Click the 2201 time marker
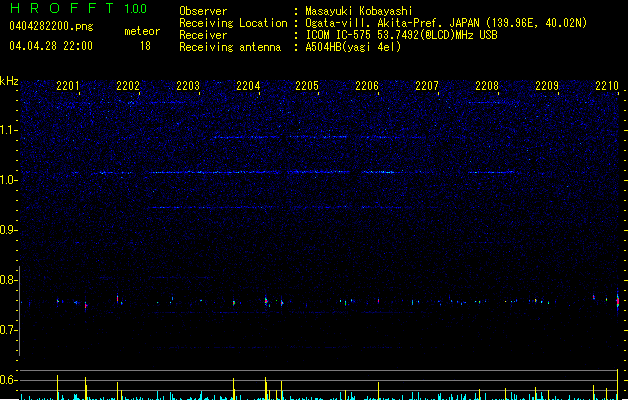Viewport: 629px width, 400px height. click(x=68, y=85)
